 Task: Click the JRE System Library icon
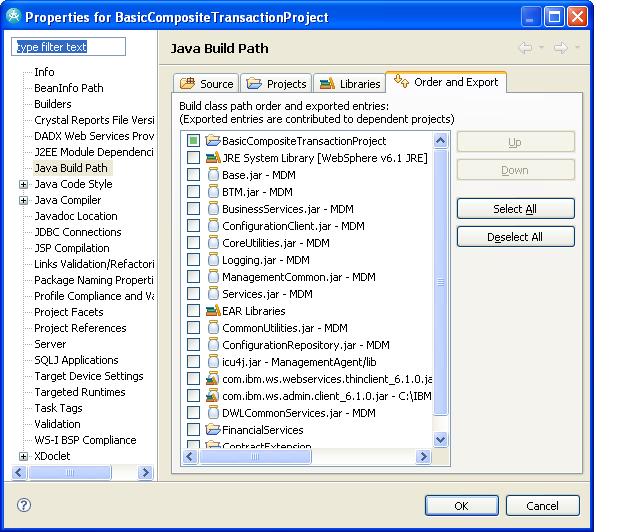[213, 158]
